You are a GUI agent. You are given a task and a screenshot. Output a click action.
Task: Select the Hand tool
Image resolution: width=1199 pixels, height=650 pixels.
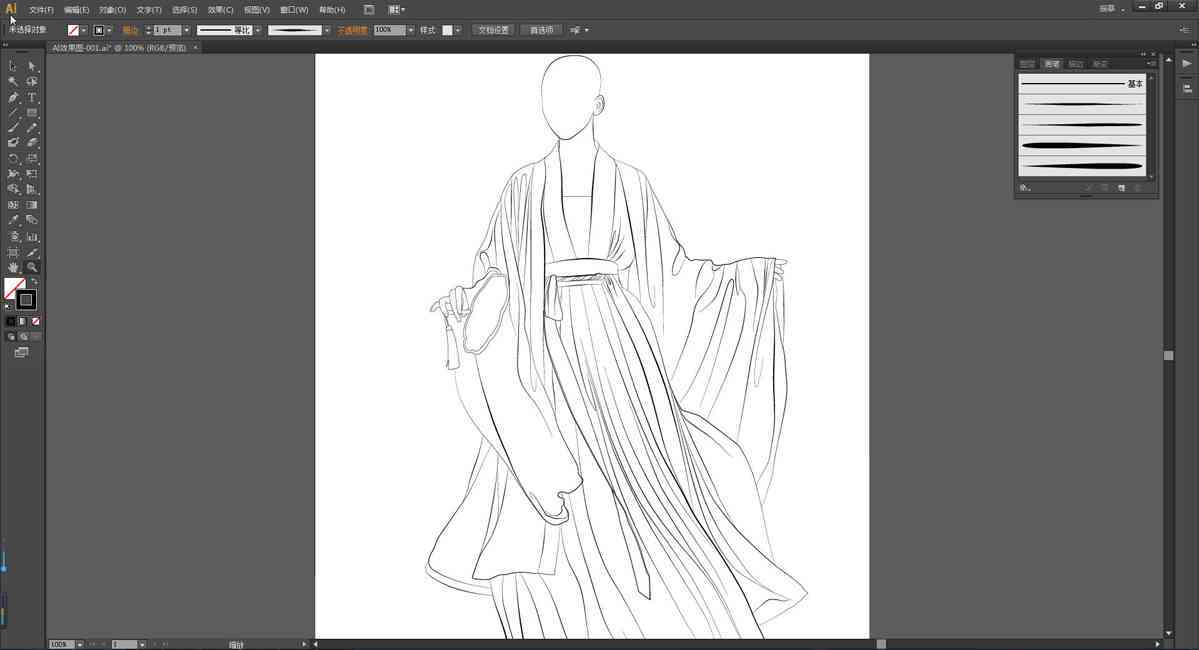[x=13, y=268]
